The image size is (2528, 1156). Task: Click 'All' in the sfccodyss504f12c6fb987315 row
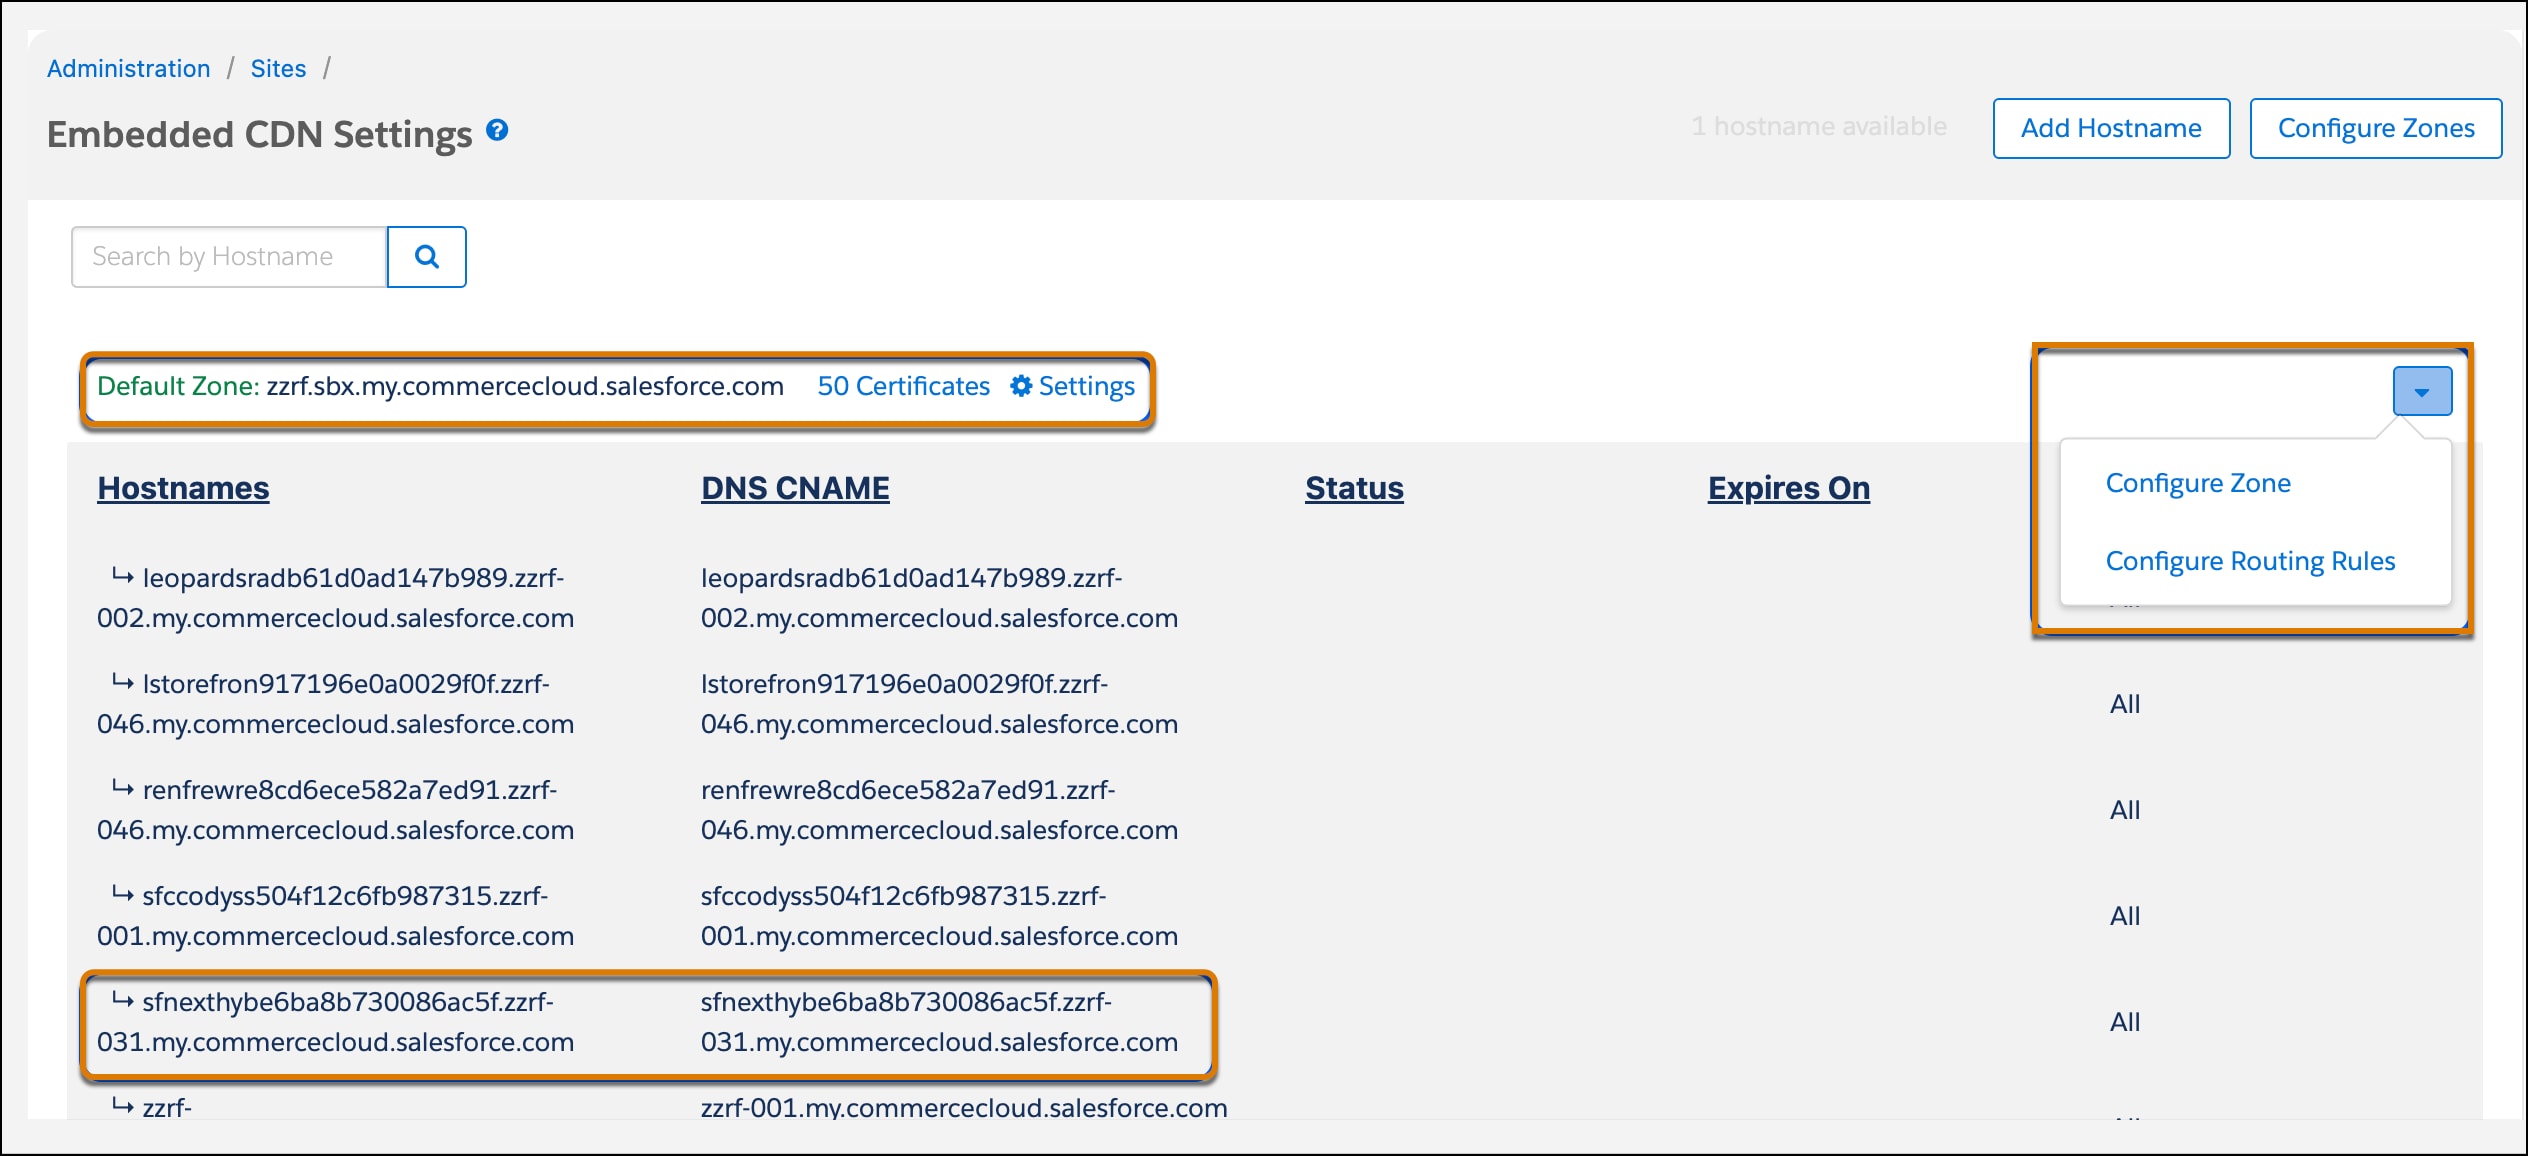tap(2125, 916)
